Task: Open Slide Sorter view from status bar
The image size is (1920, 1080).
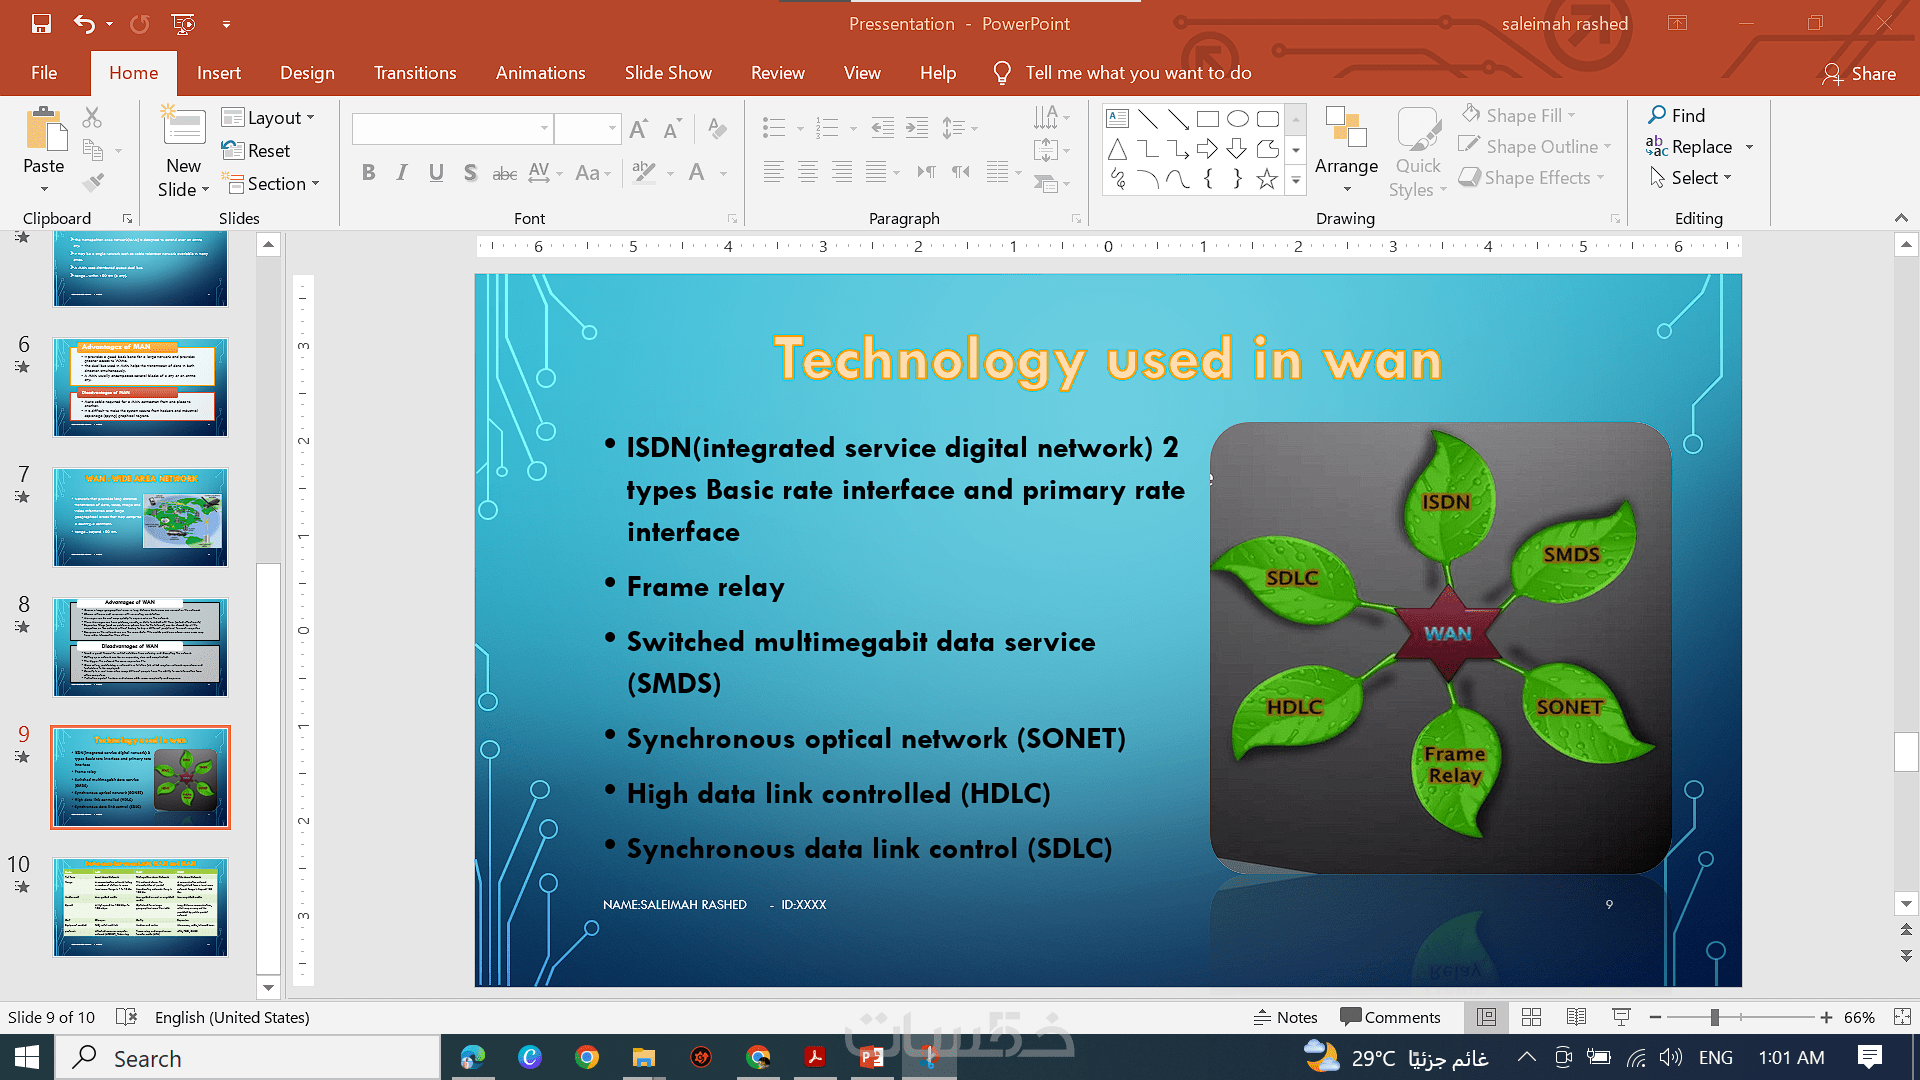Action: pos(1531,1017)
